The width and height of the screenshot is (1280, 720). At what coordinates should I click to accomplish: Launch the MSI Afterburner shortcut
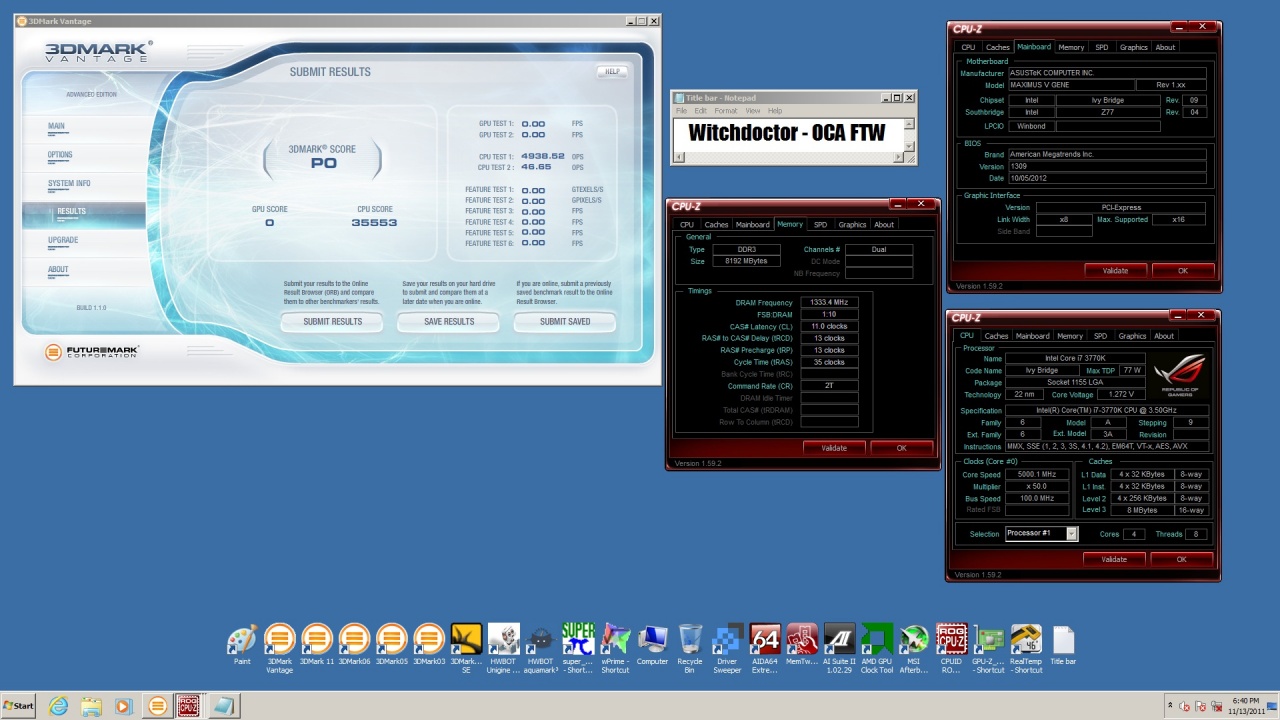click(x=913, y=641)
